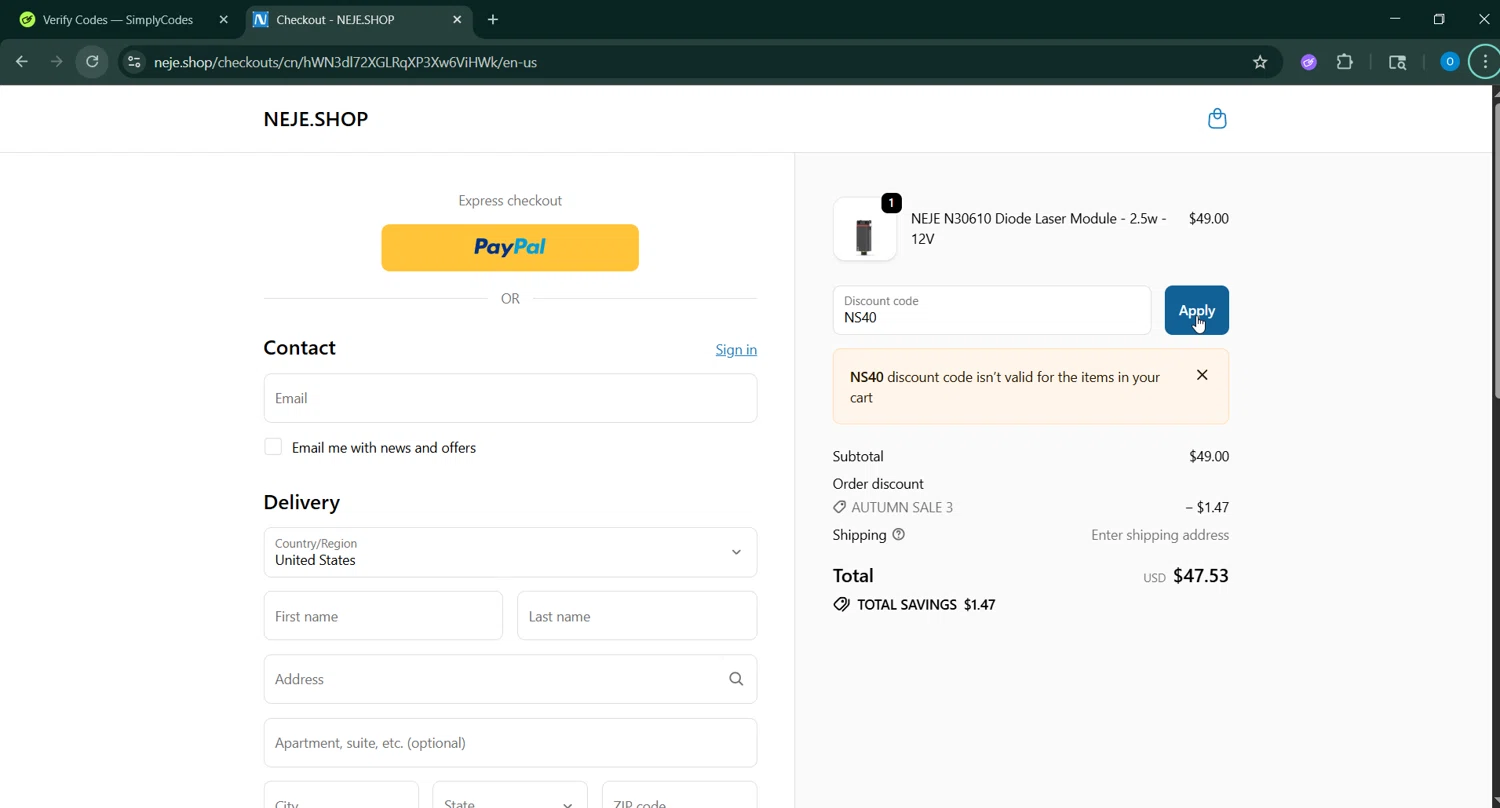This screenshot has width=1500, height=808.
Task: Focus the Email input field
Action: (x=510, y=398)
